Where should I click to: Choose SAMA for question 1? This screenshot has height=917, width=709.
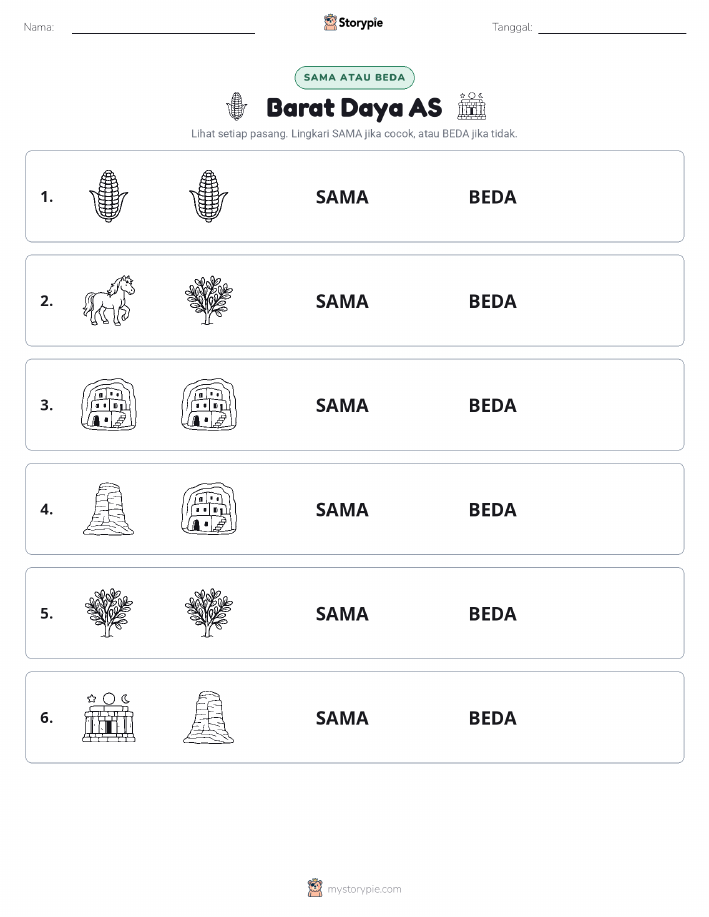coord(342,197)
